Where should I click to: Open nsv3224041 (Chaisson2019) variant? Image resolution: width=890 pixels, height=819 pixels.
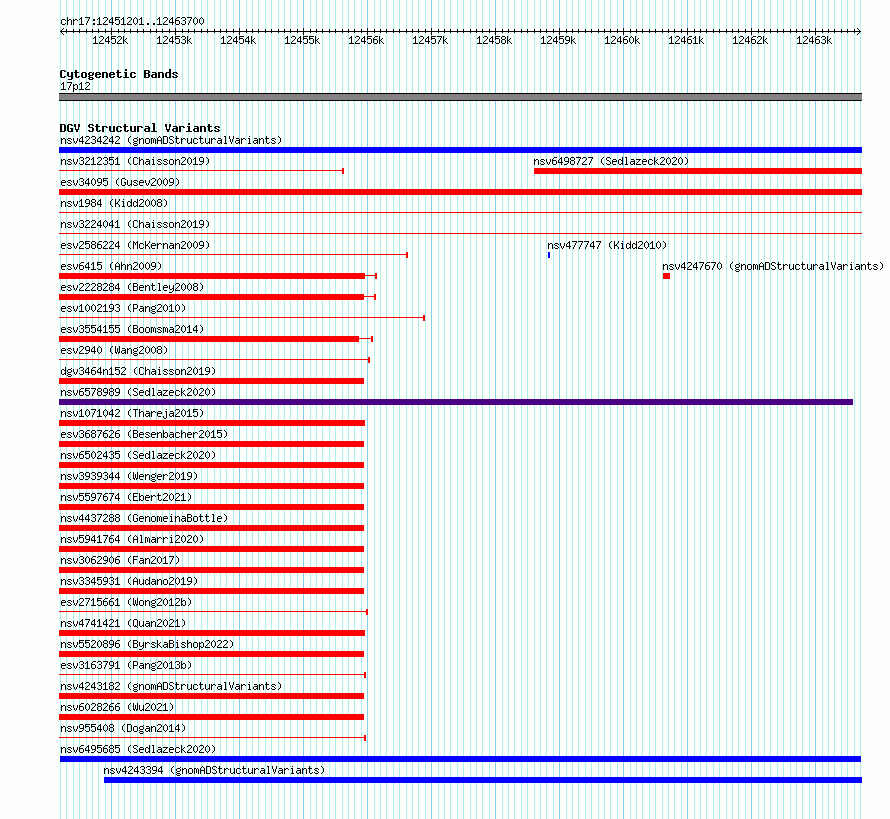point(135,224)
